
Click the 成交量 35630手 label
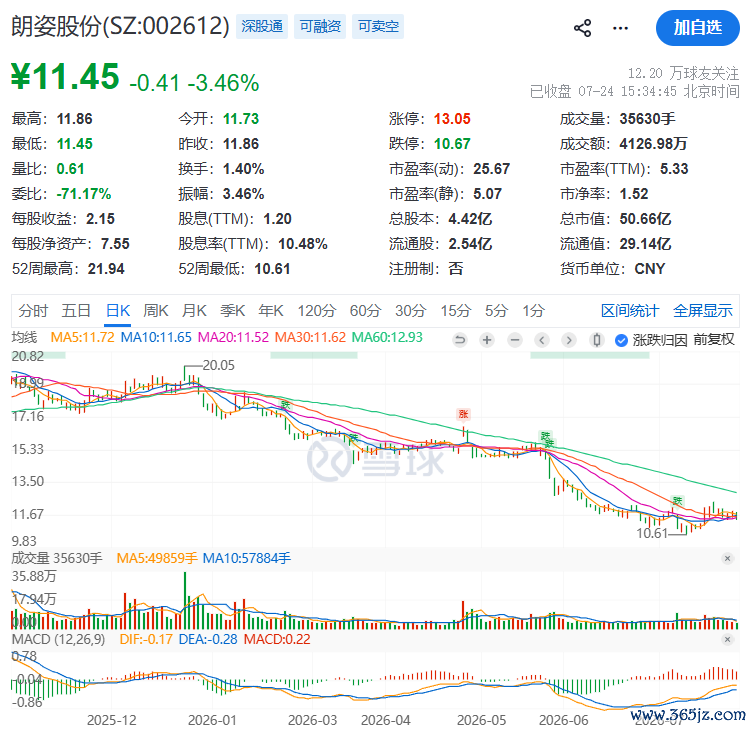point(57,558)
